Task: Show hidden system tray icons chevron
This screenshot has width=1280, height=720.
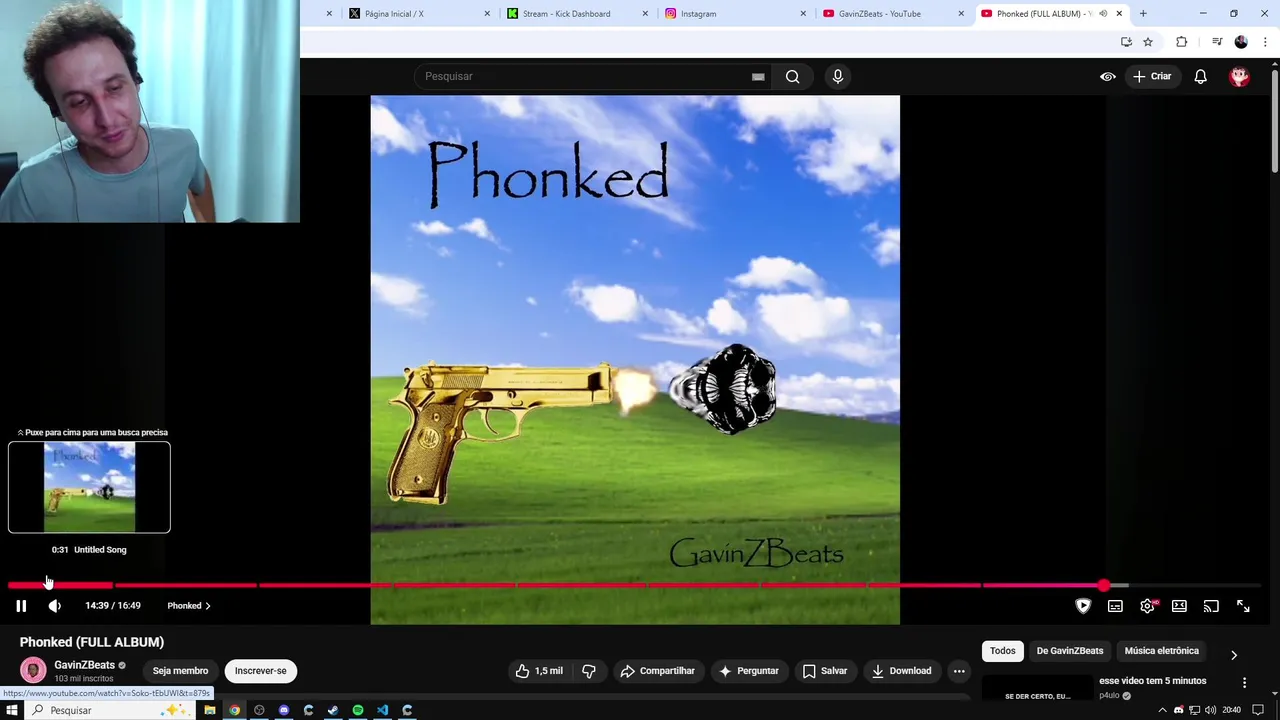Action: 1162,711
